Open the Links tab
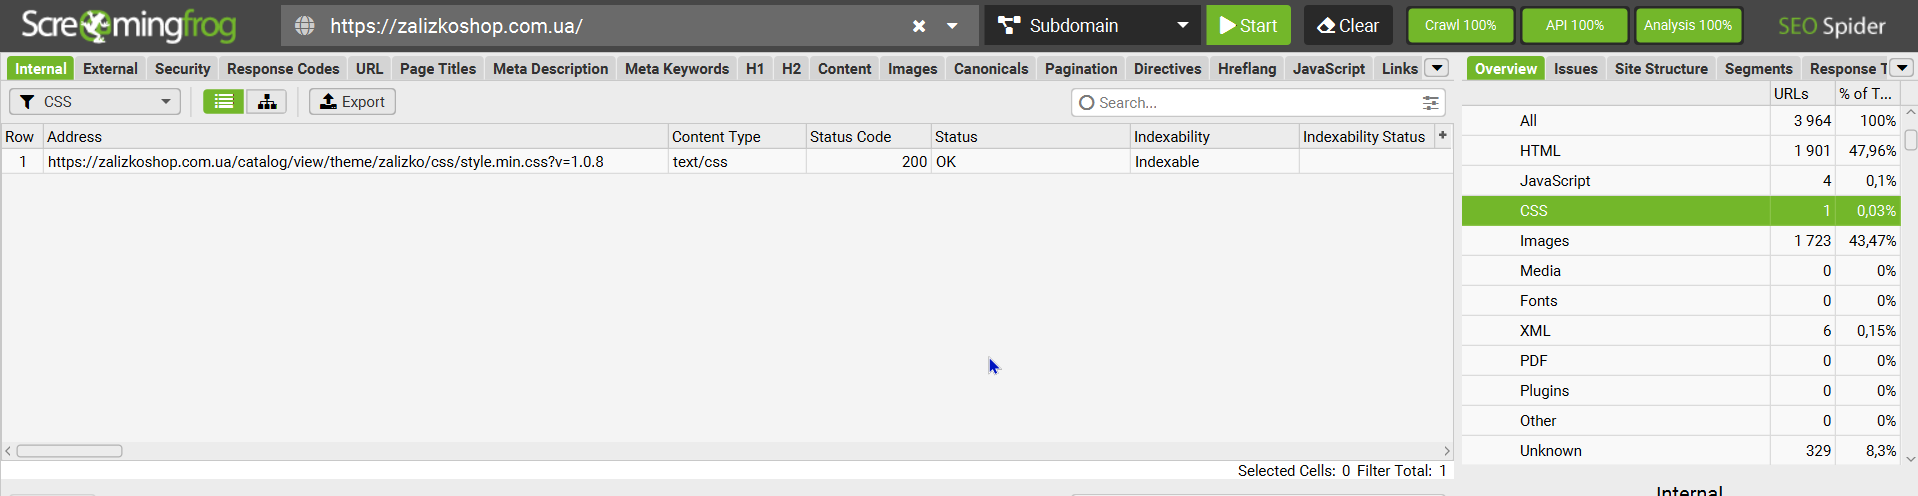Screen dimensions: 1918x496 pos(1399,68)
